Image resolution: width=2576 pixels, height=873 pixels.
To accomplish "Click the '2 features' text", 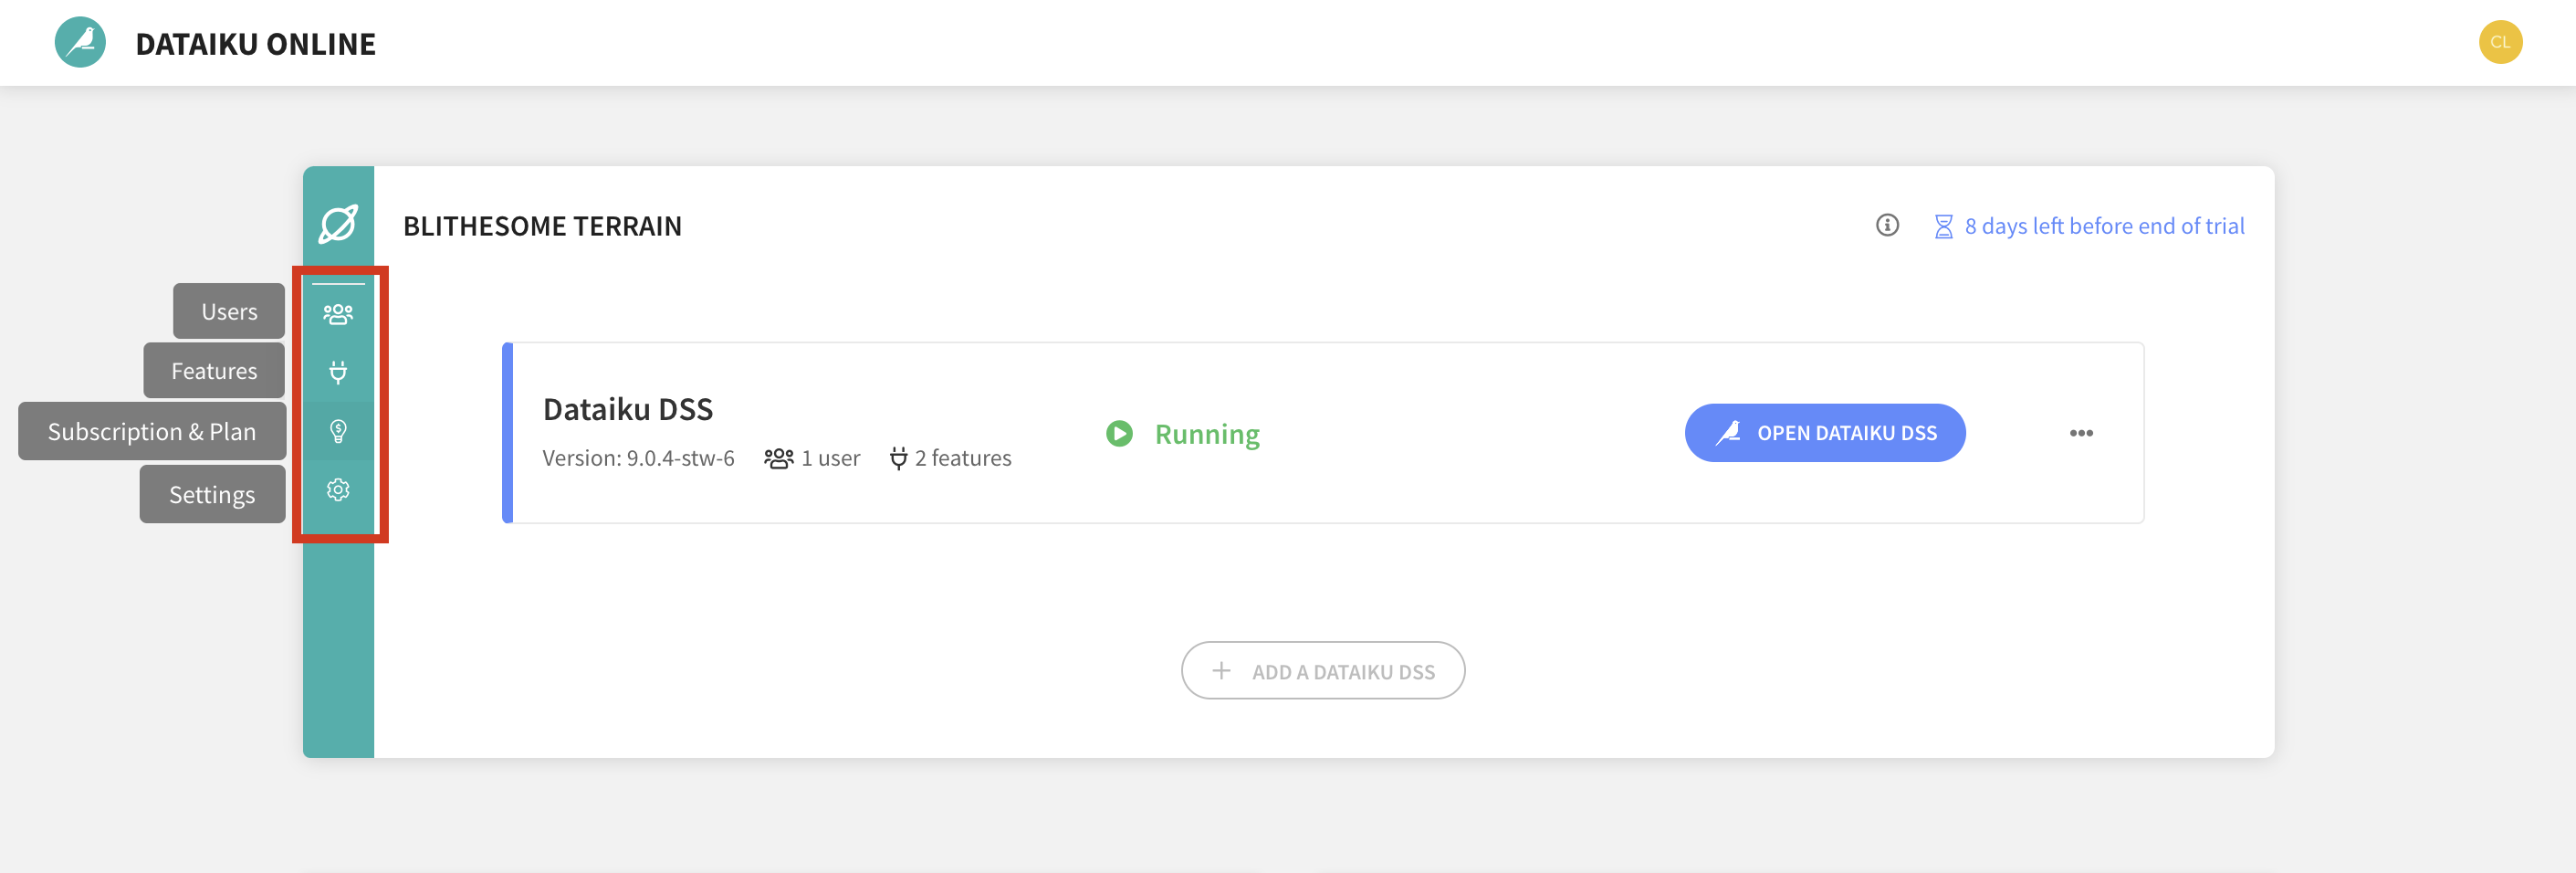I will click(962, 458).
